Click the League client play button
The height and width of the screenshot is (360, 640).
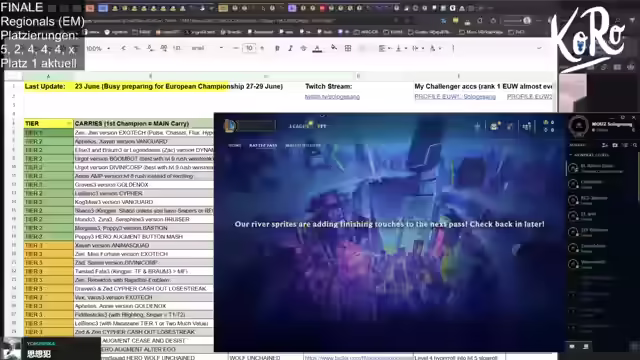click(x=256, y=126)
